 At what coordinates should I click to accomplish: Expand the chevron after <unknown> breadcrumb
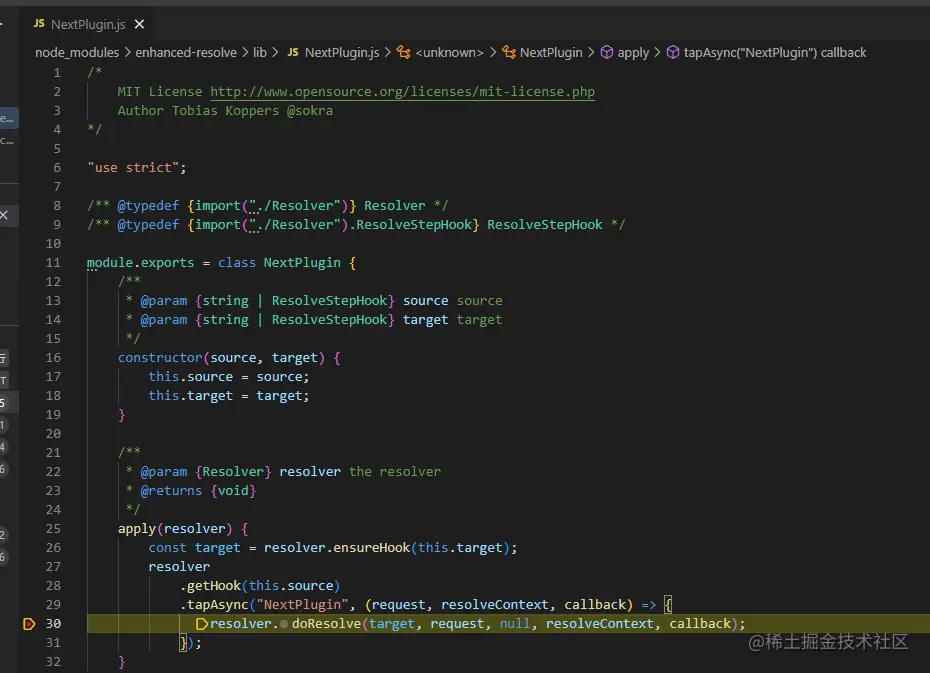[x=493, y=53]
